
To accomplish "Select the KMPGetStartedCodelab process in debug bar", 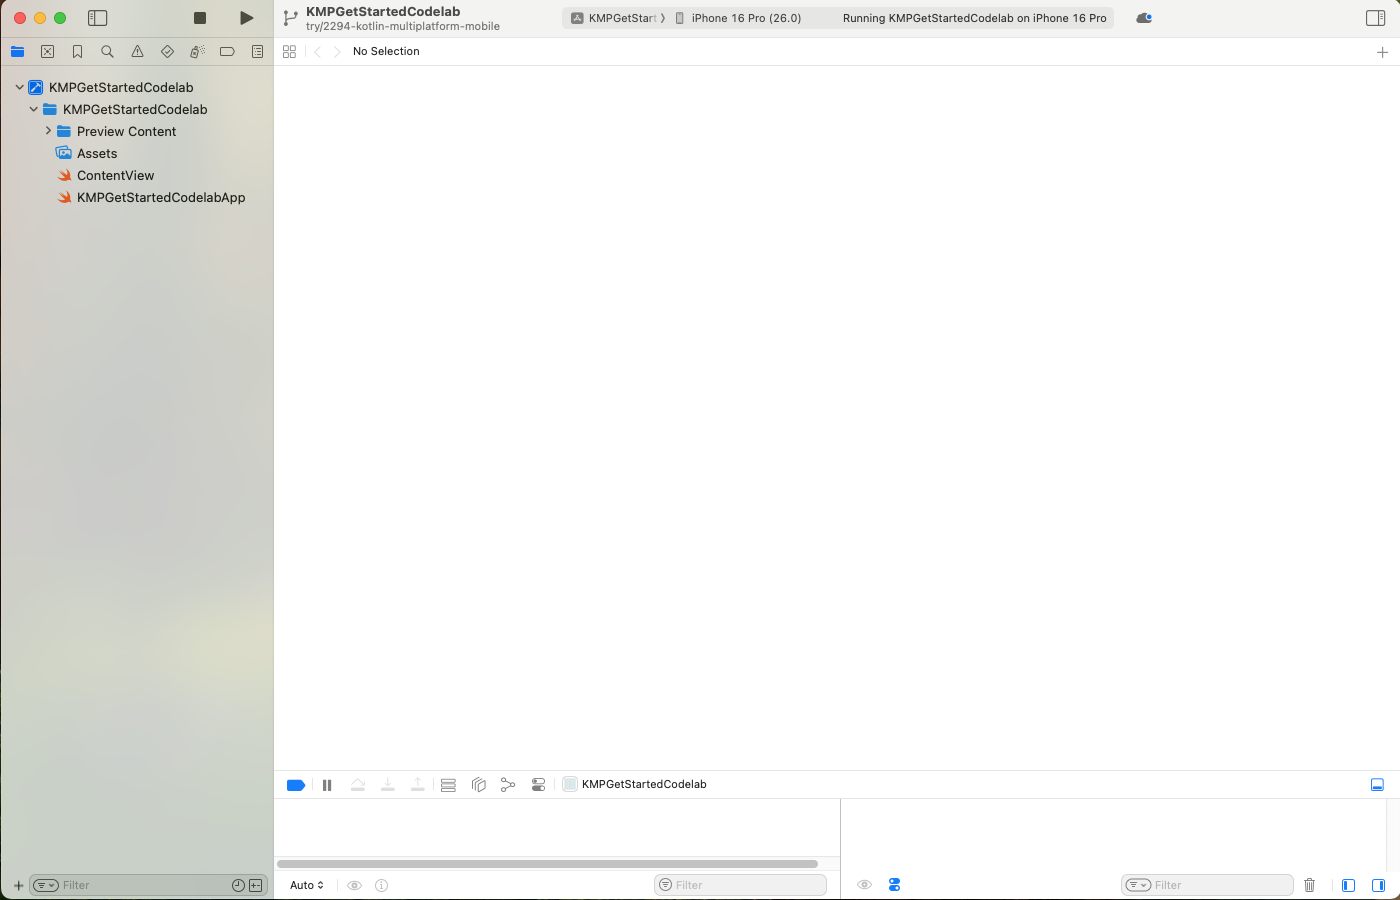I will point(635,784).
